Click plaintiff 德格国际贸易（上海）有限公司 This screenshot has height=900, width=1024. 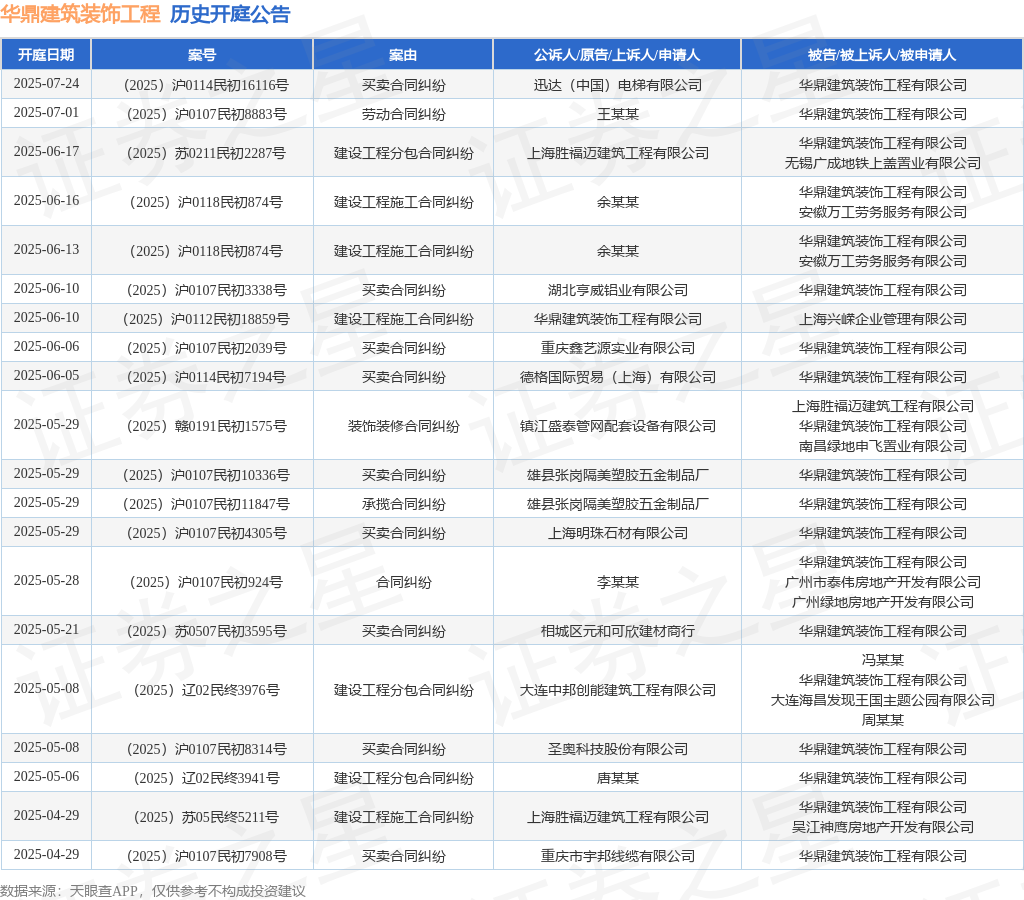(x=617, y=378)
